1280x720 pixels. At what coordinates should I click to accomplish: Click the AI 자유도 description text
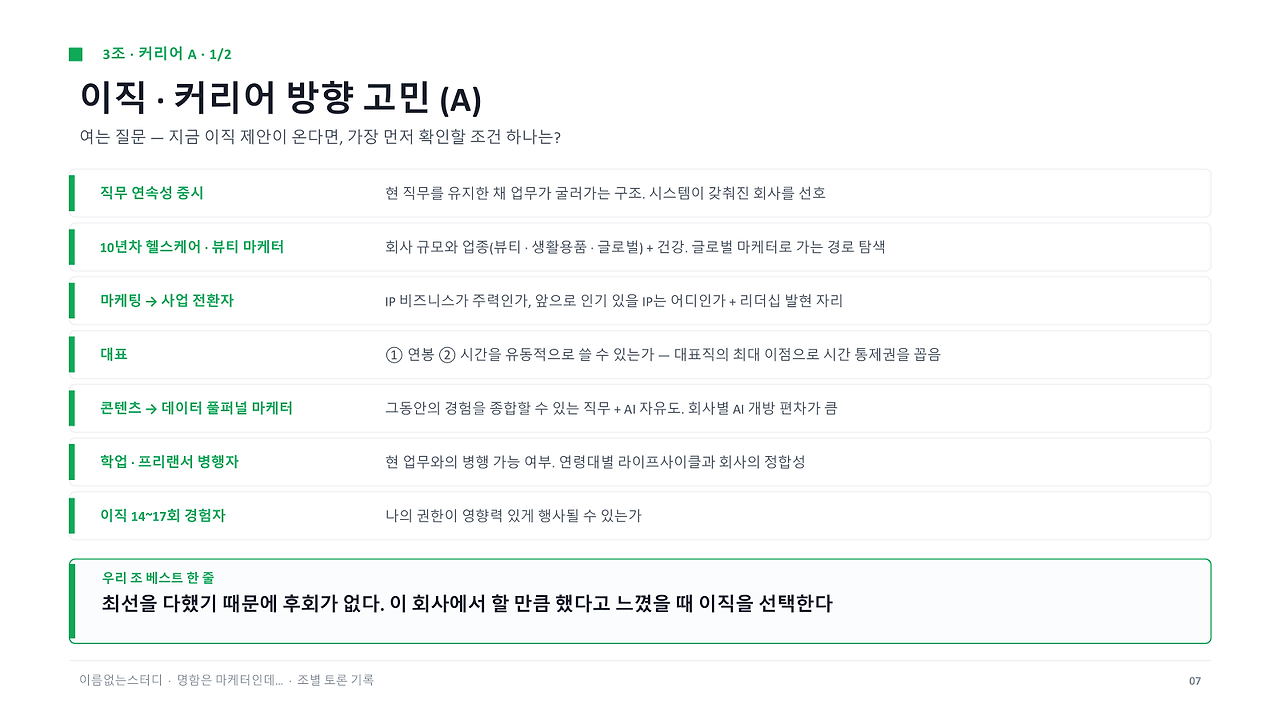coord(611,408)
